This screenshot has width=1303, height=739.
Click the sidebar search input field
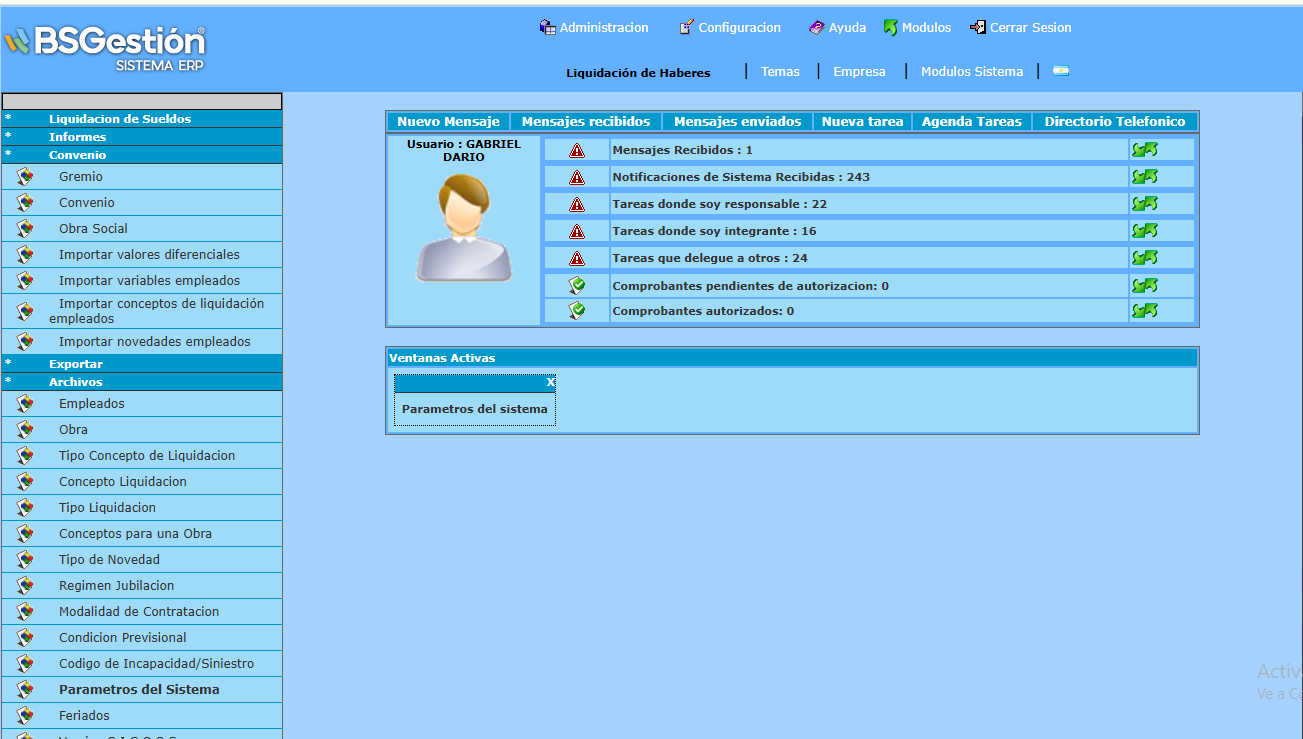tap(142, 101)
